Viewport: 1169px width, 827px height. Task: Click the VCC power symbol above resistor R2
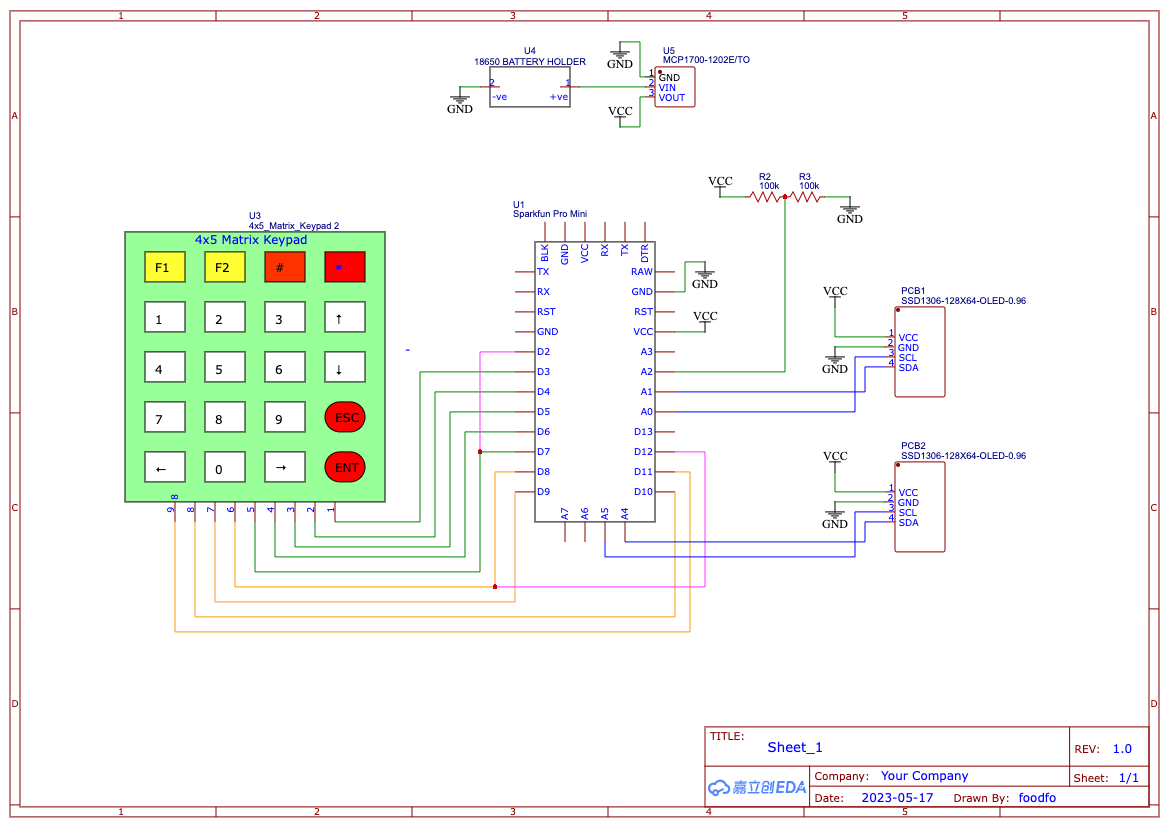pyautogui.click(x=720, y=181)
